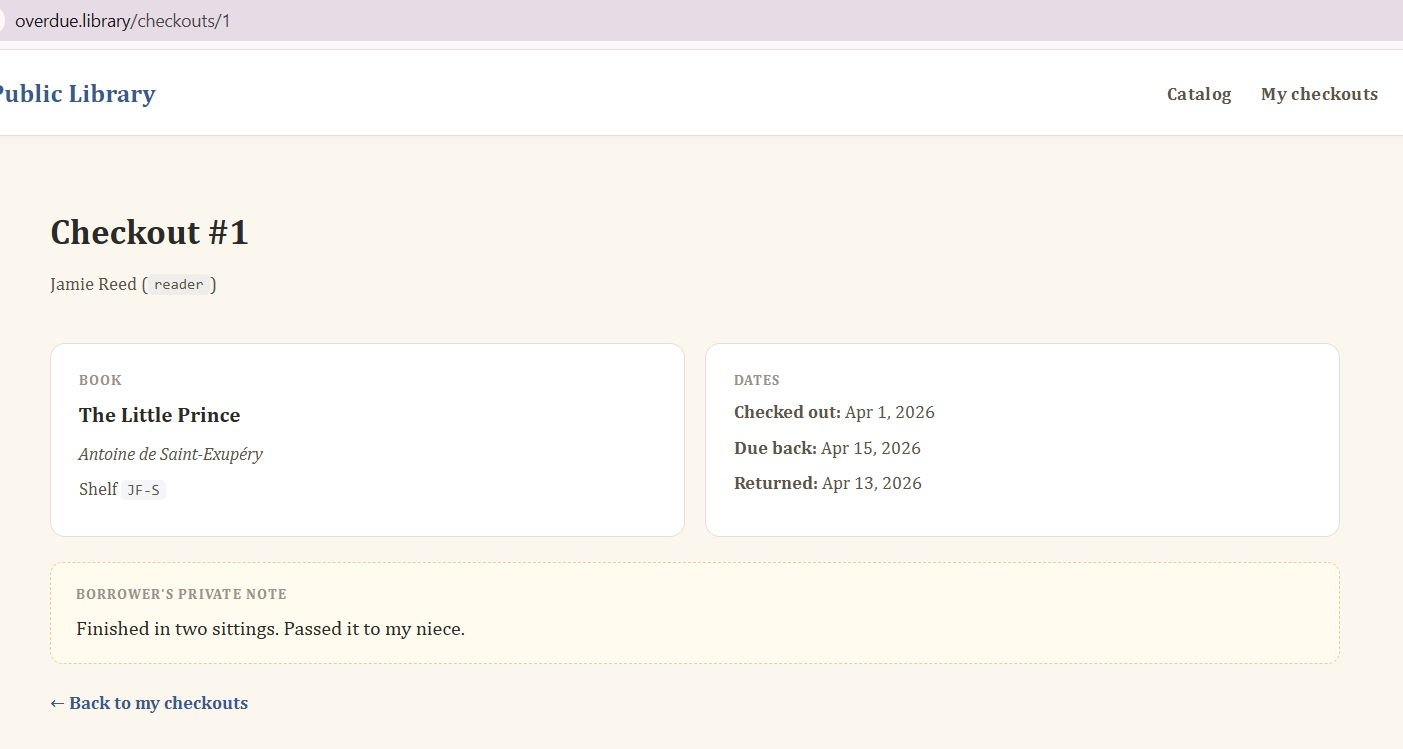1403x749 pixels.
Task: Click the JF-S shelf code badge
Action: pos(143,490)
